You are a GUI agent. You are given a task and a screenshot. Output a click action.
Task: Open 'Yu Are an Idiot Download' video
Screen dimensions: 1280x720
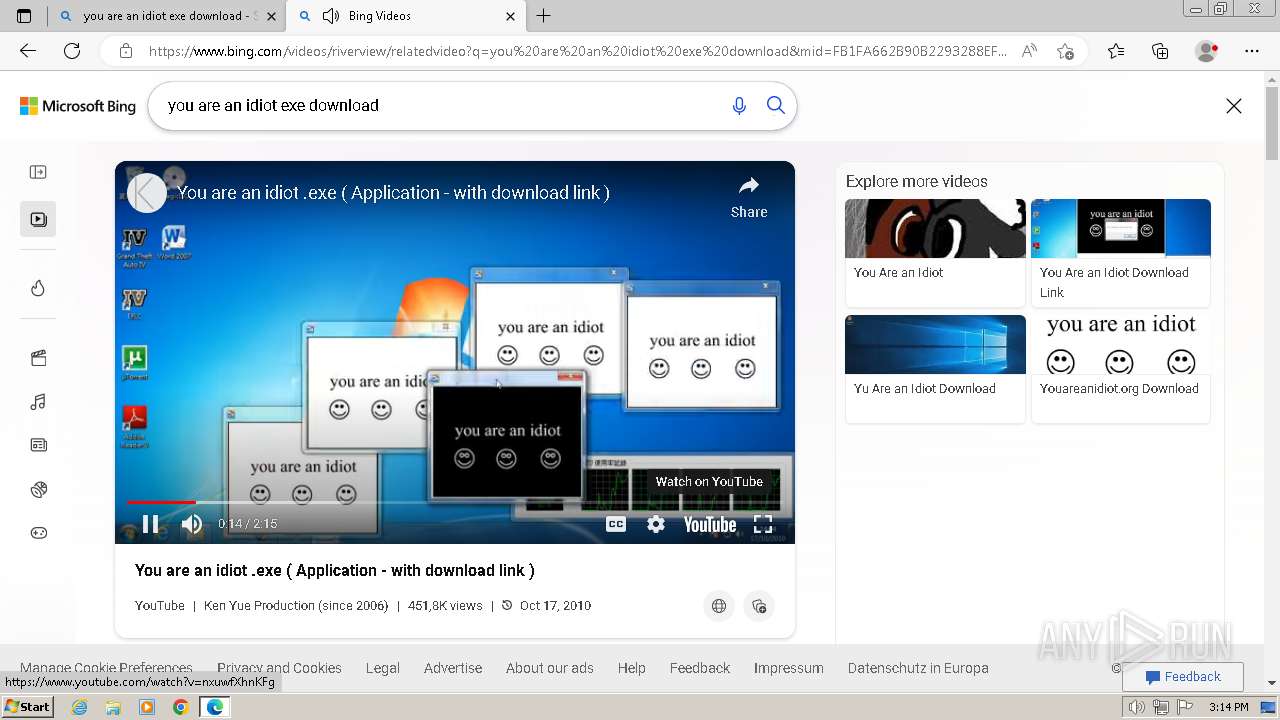[x=935, y=368]
